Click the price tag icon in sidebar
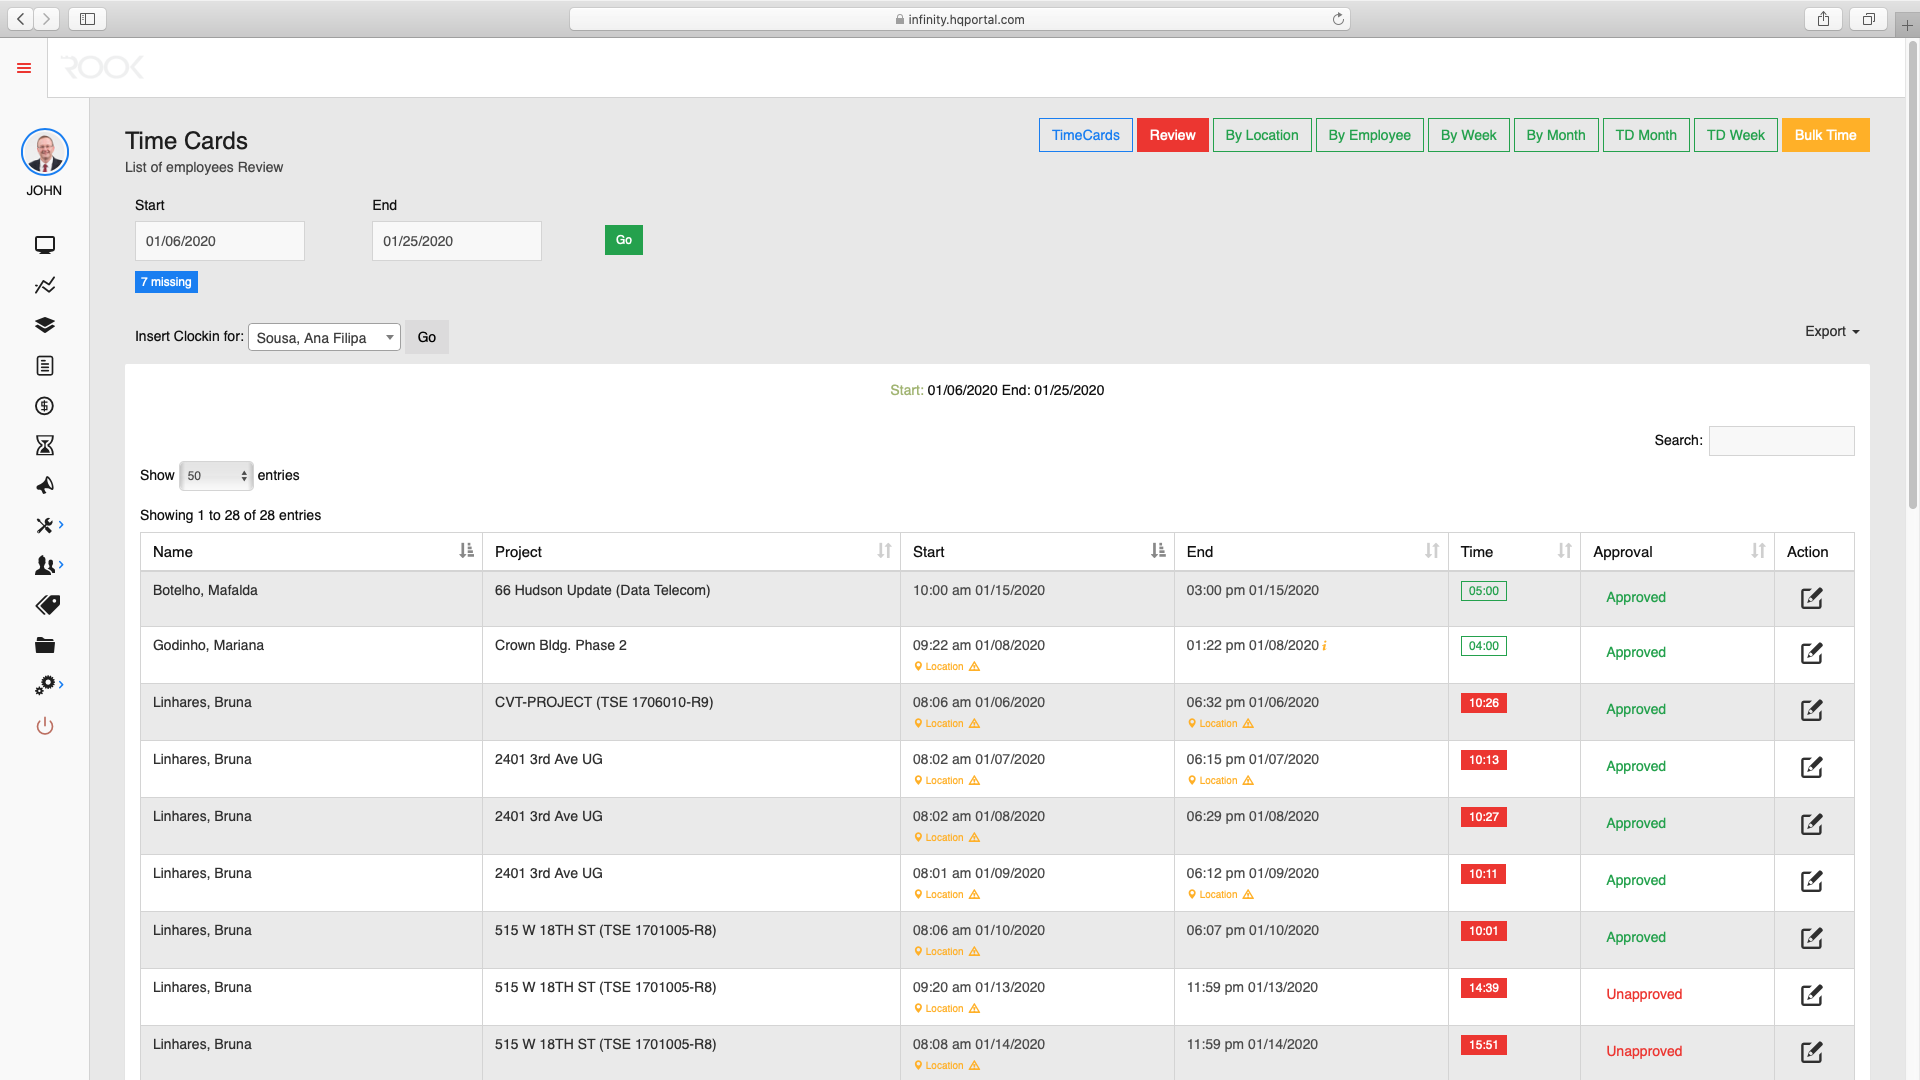This screenshot has height=1080, width=1920. (x=44, y=605)
